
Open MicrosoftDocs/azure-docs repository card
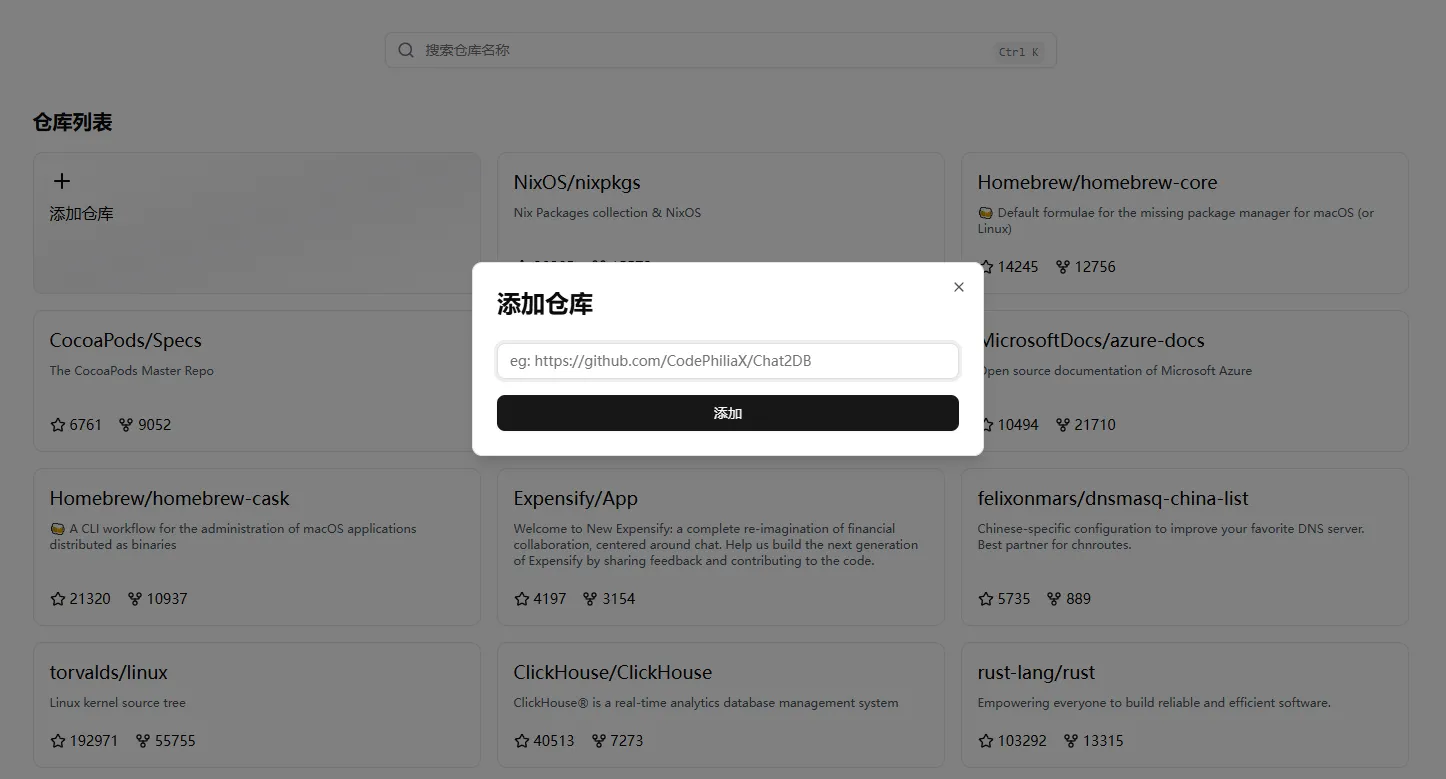[x=1093, y=341]
